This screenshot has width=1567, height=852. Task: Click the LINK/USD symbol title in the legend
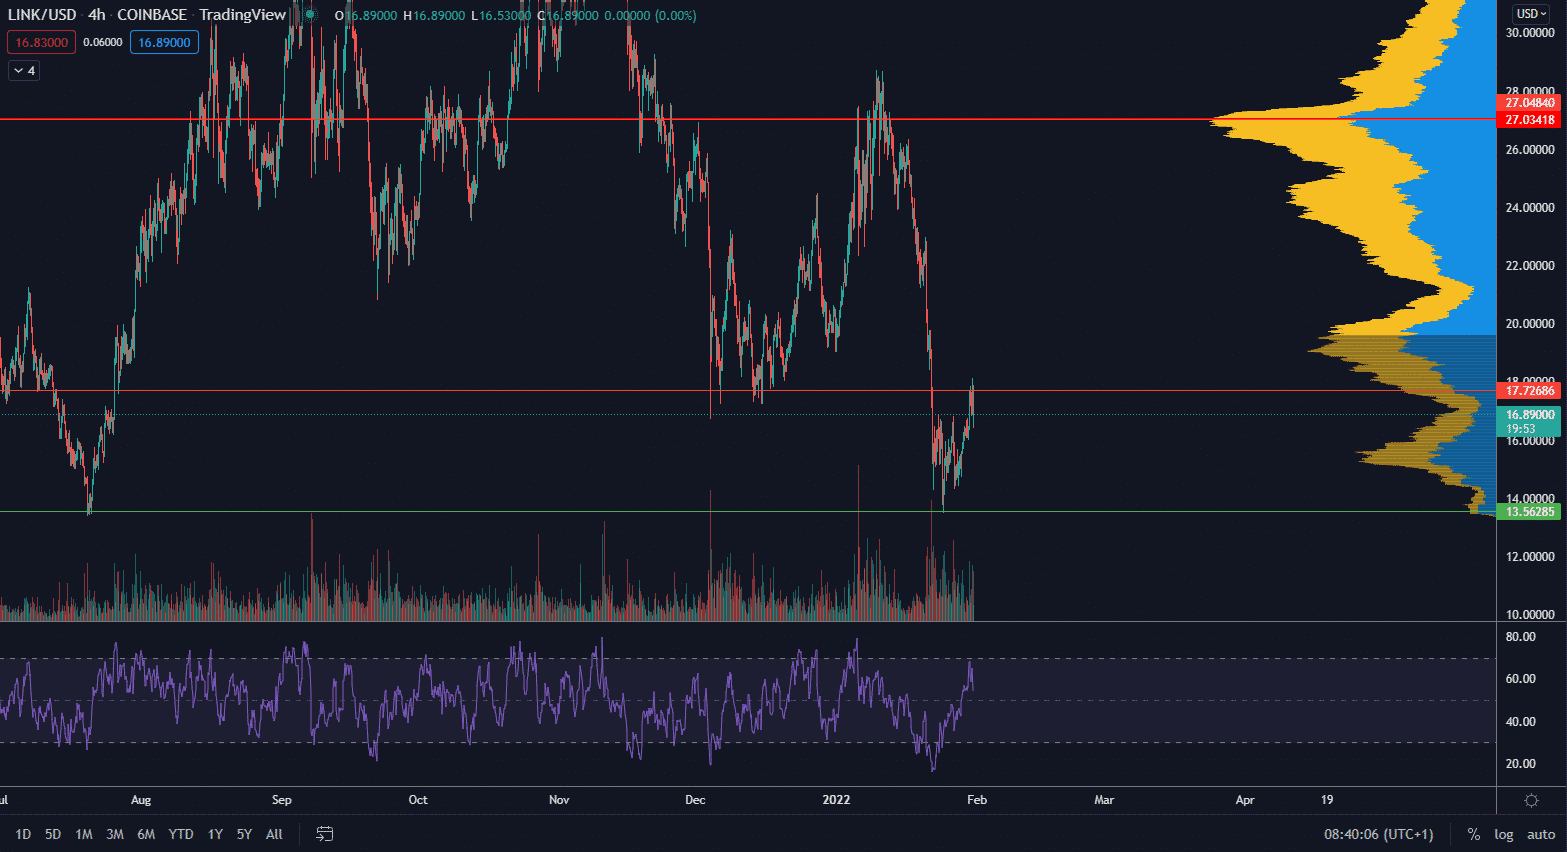(41, 15)
